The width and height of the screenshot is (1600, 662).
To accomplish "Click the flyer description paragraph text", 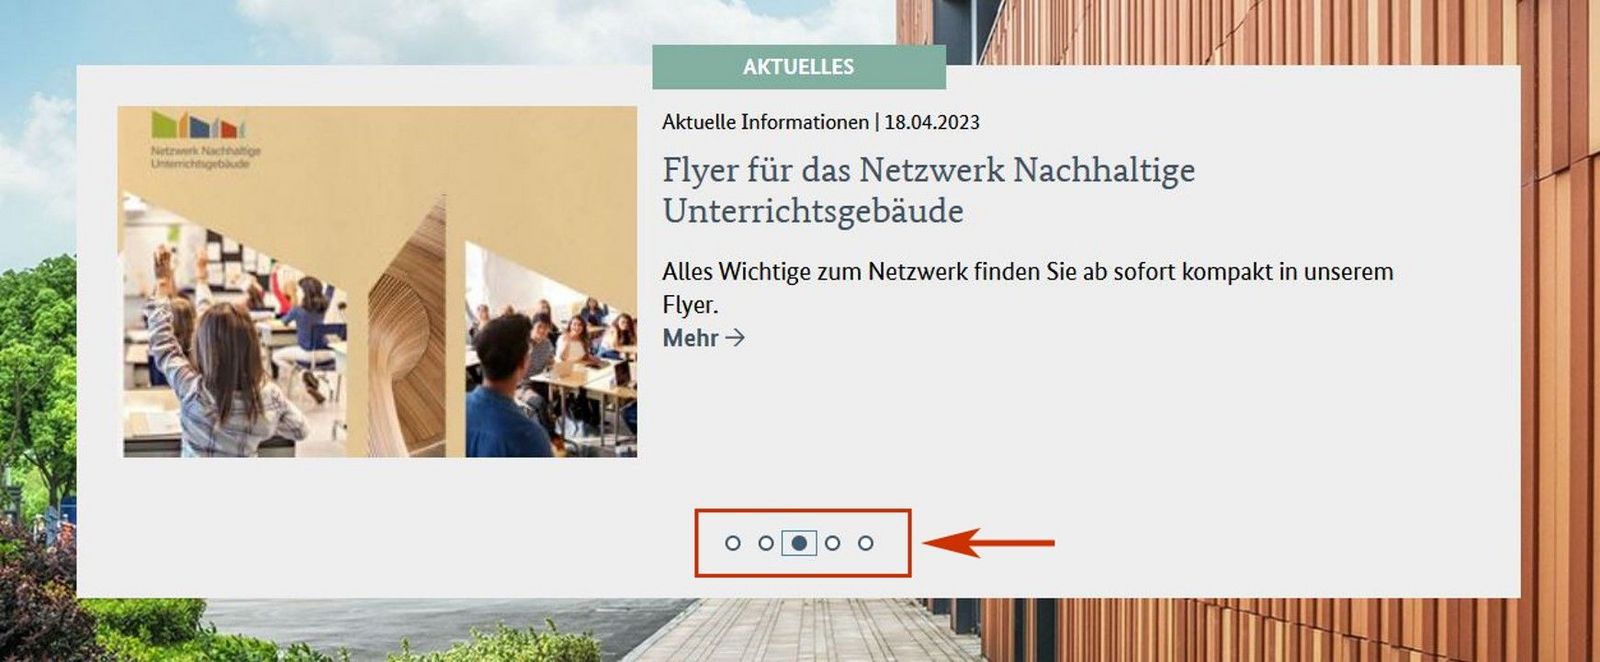I will (1027, 287).
